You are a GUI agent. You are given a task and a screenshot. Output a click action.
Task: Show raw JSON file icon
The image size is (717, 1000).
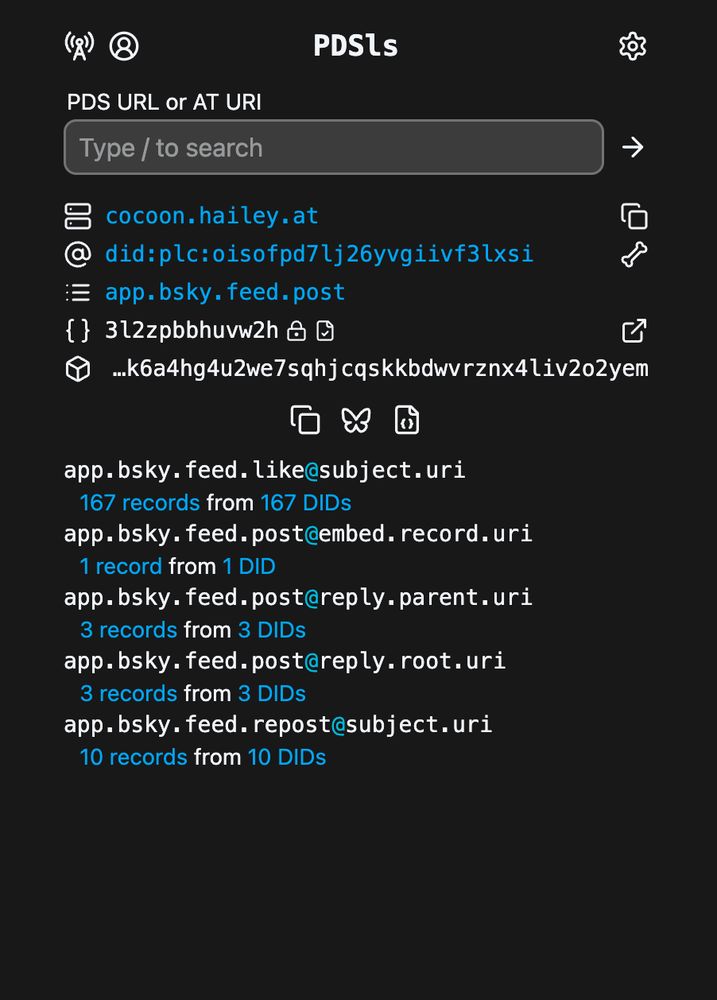(407, 420)
